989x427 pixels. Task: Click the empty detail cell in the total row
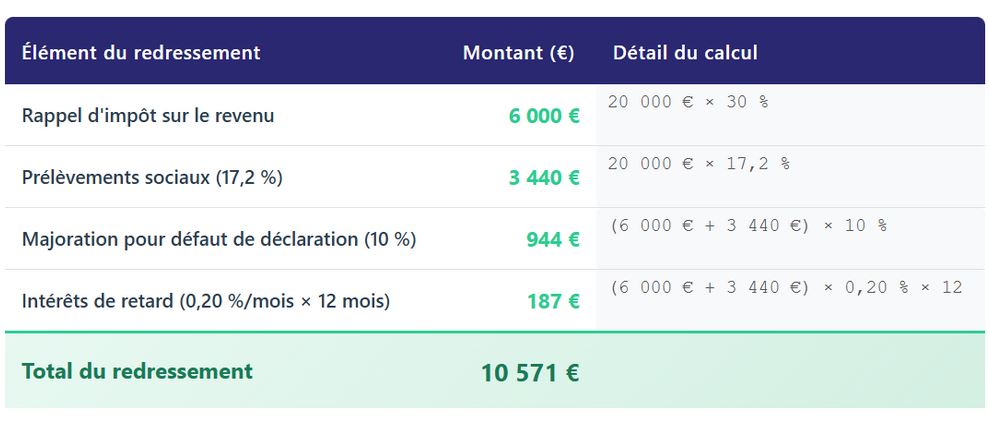[x=790, y=372]
